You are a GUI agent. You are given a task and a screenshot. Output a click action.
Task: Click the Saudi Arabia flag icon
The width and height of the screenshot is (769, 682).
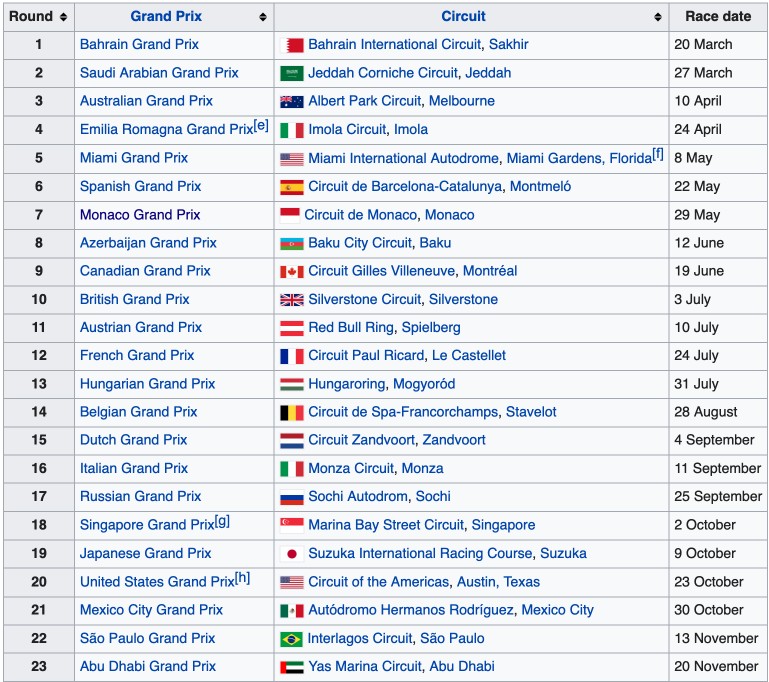tap(292, 74)
